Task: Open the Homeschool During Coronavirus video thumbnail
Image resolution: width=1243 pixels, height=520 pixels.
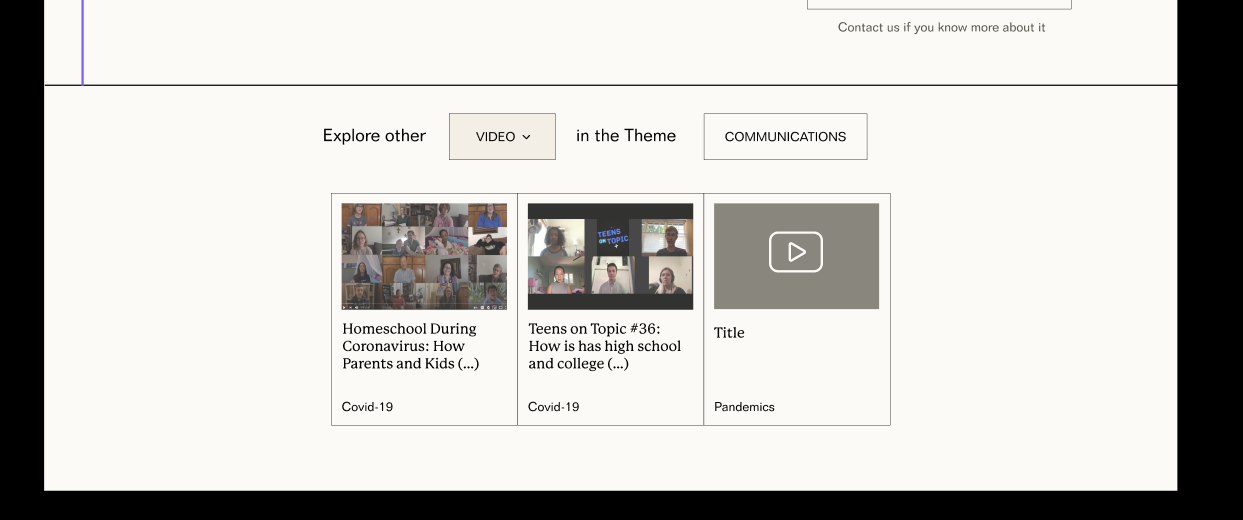Action: coord(424,256)
